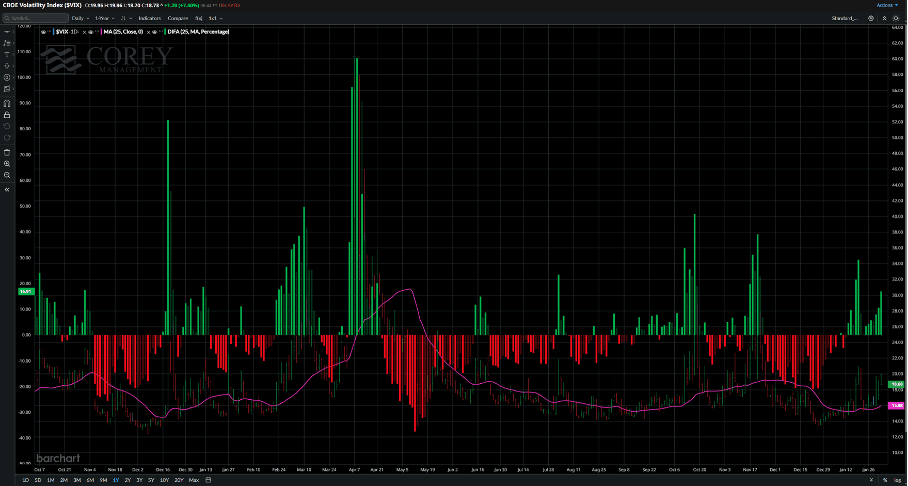
Task: Select the 1D time range
Action: point(26,480)
